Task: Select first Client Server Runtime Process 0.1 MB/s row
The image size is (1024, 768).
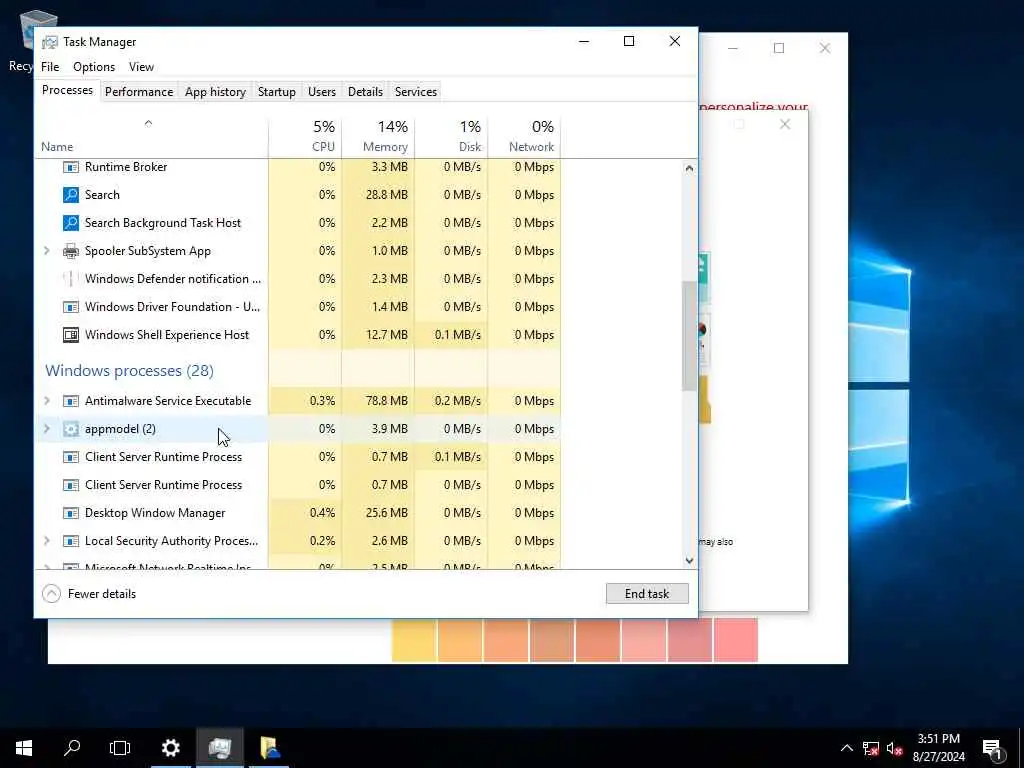Action: coord(300,457)
